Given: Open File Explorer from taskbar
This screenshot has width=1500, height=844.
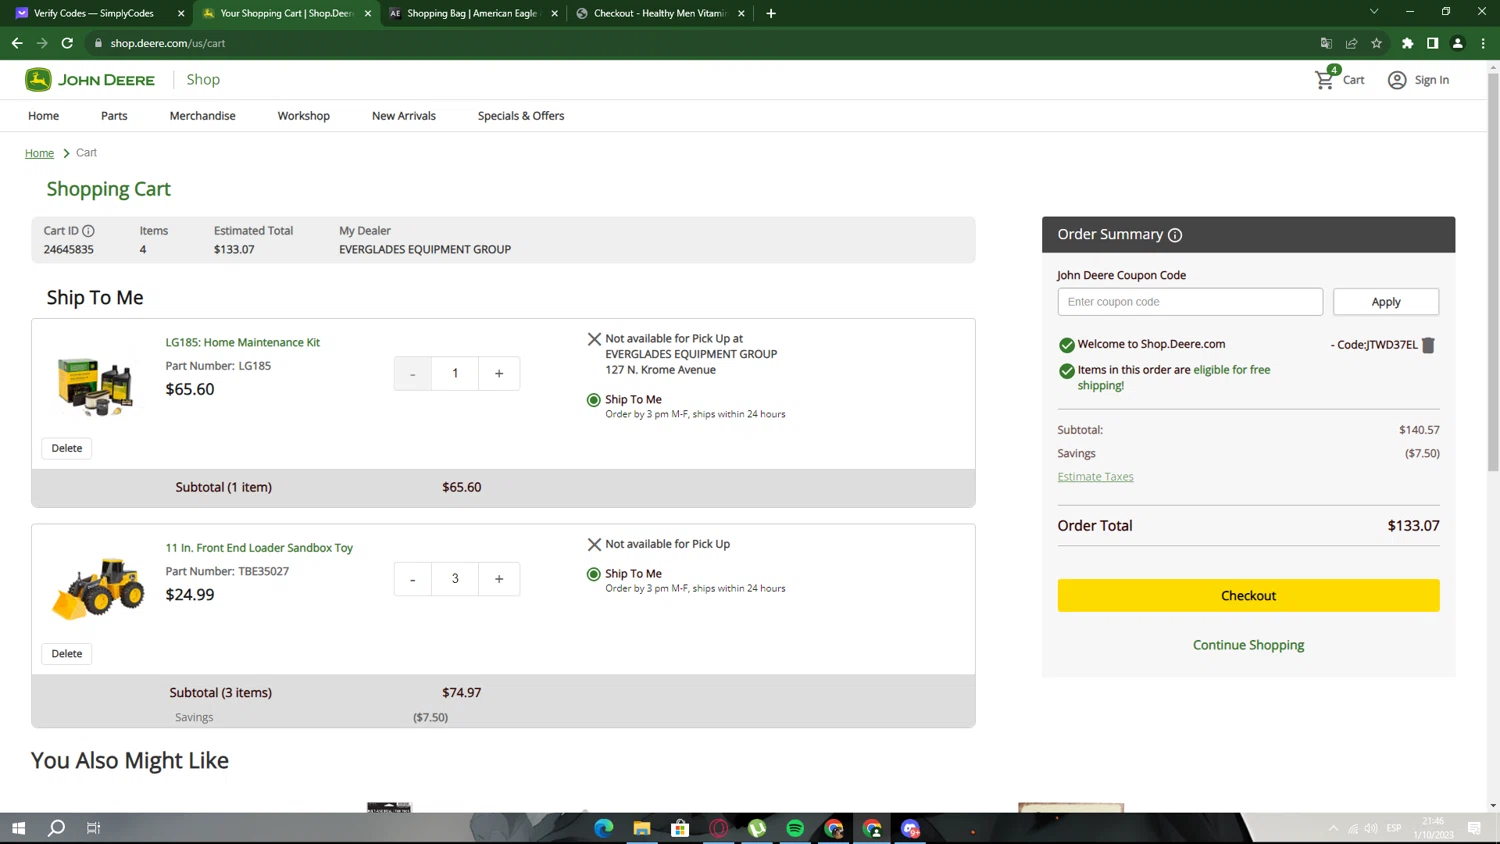Looking at the screenshot, I should (642, 828).
